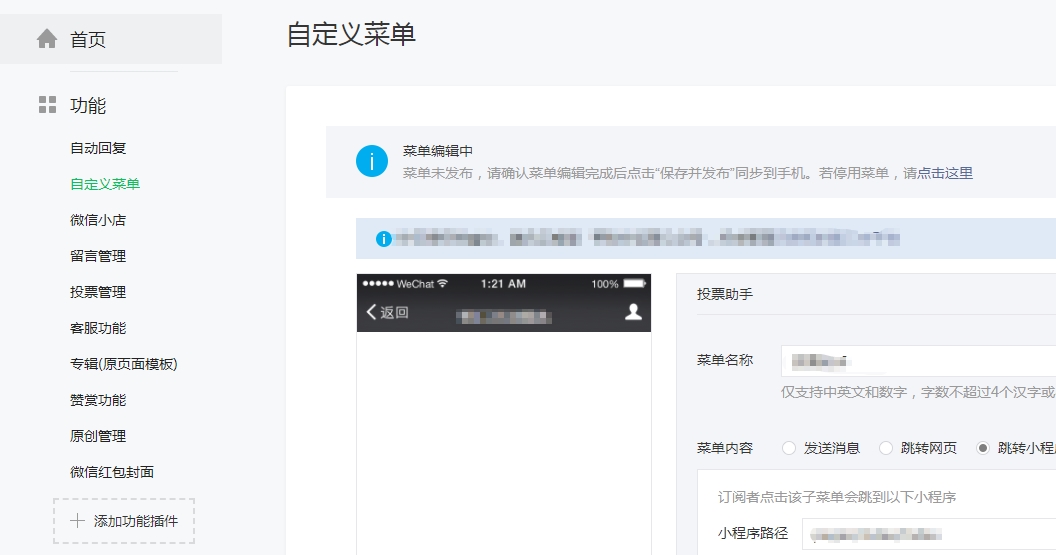Image resolution: width=1056 pixels, height=555 pixels.
Task: Click the small info icon in notice bar
Action: point(383,239)
